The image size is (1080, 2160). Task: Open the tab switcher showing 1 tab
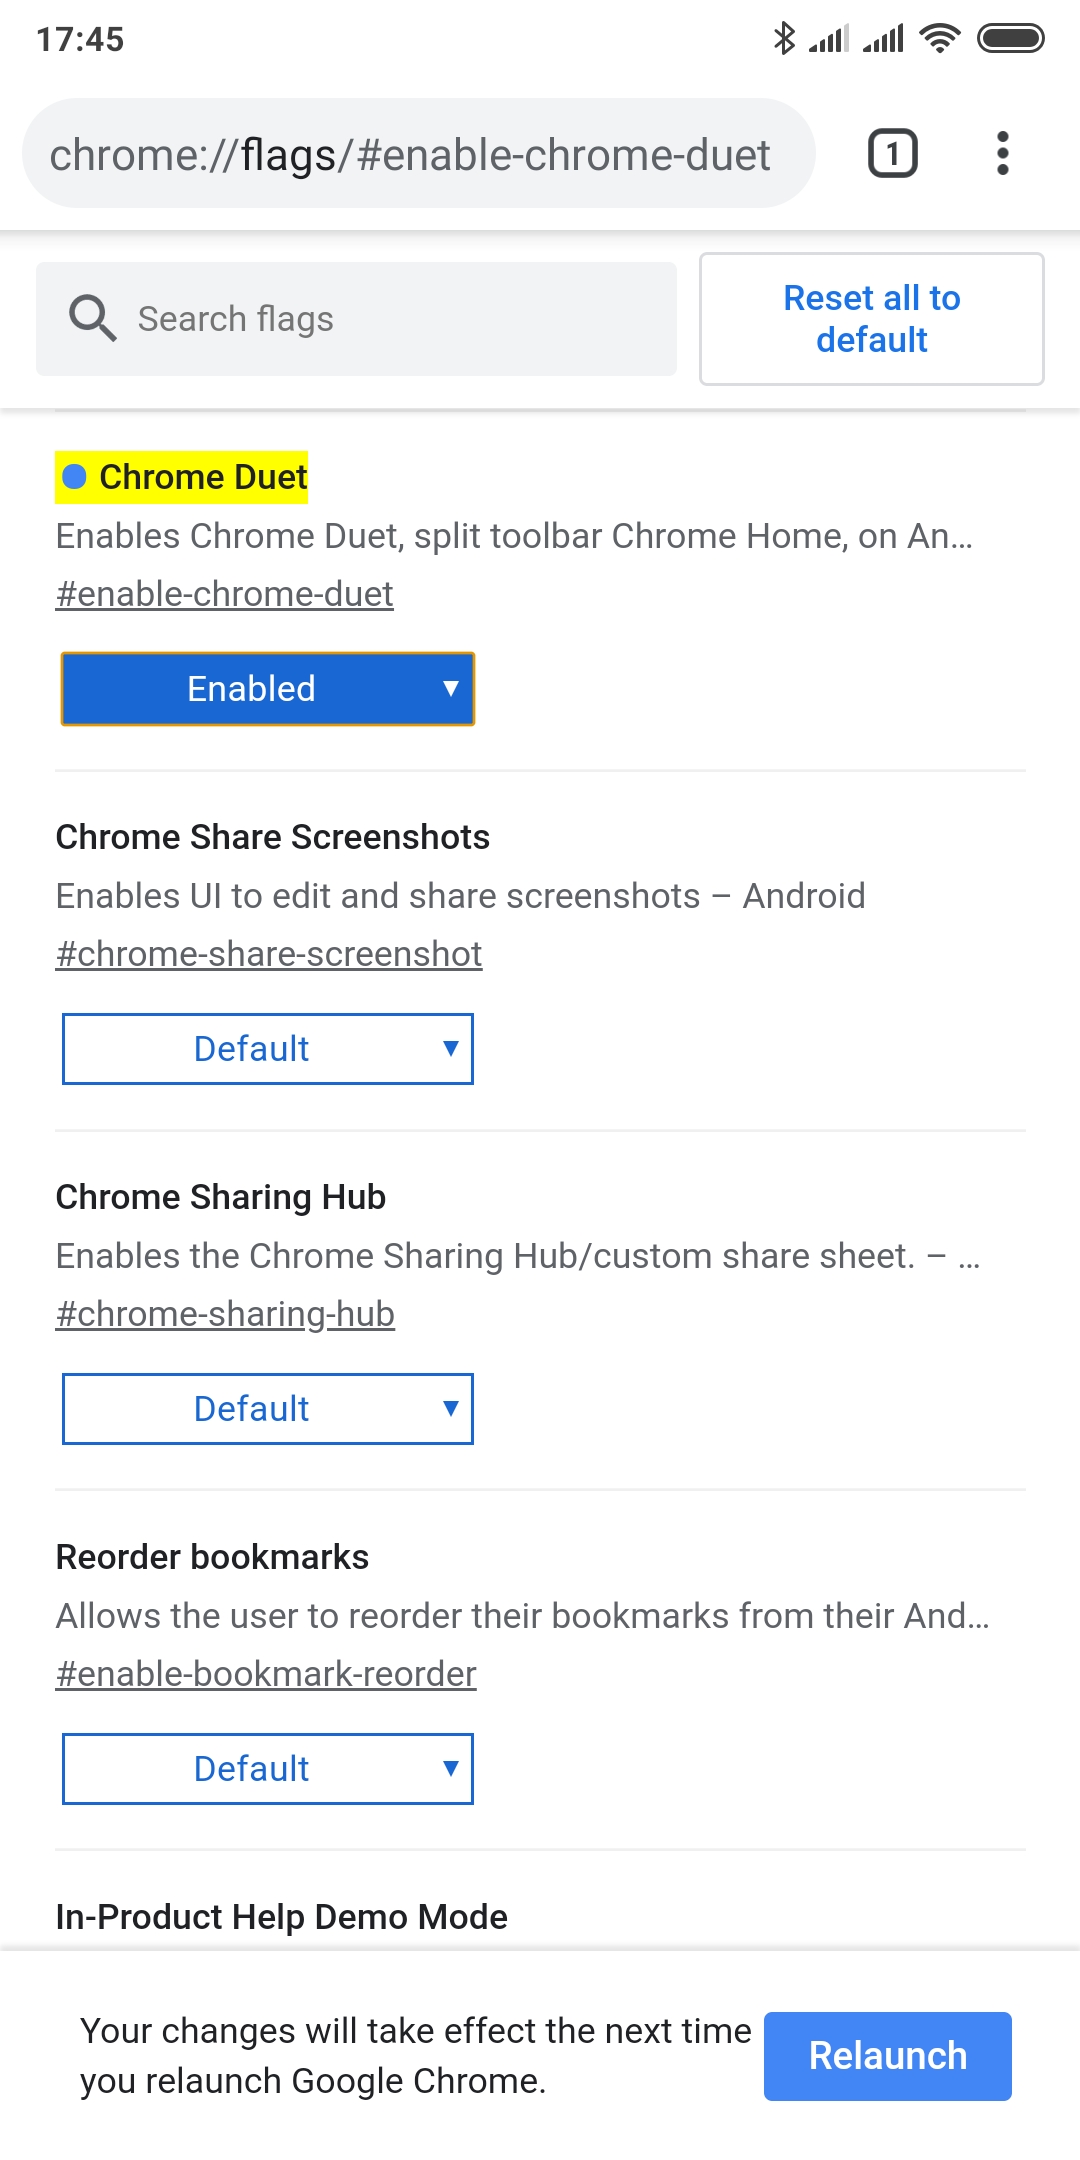pos(892,154)
